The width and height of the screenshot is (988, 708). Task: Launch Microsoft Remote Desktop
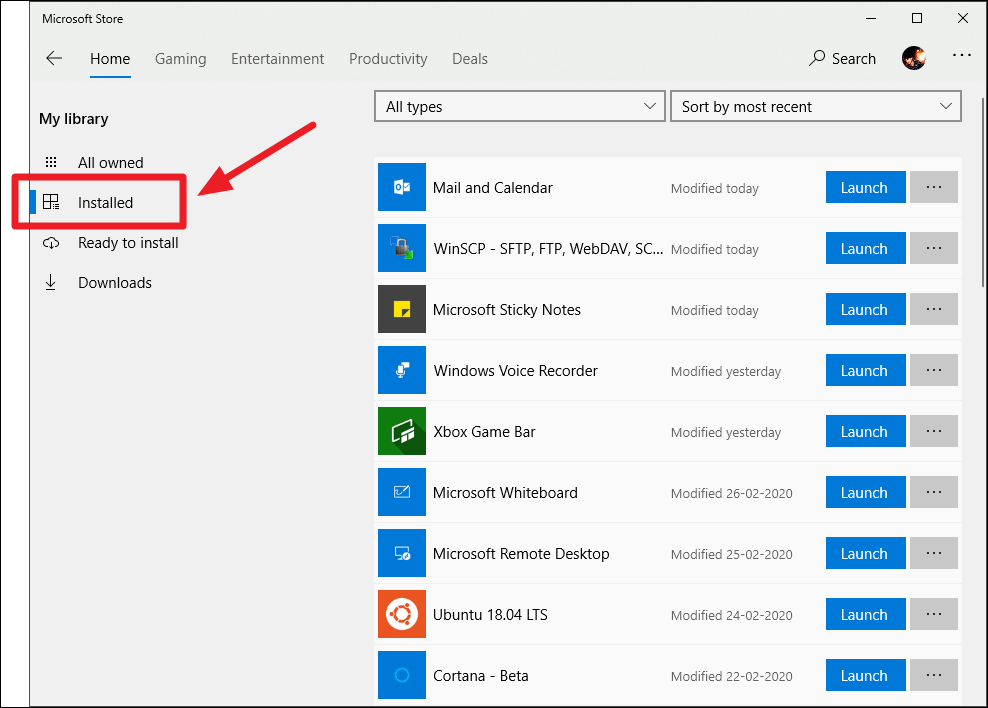865,553
